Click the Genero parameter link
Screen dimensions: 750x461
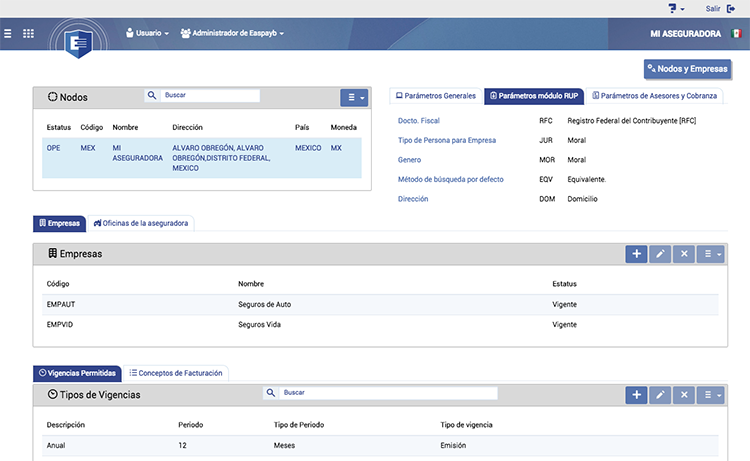409,160
